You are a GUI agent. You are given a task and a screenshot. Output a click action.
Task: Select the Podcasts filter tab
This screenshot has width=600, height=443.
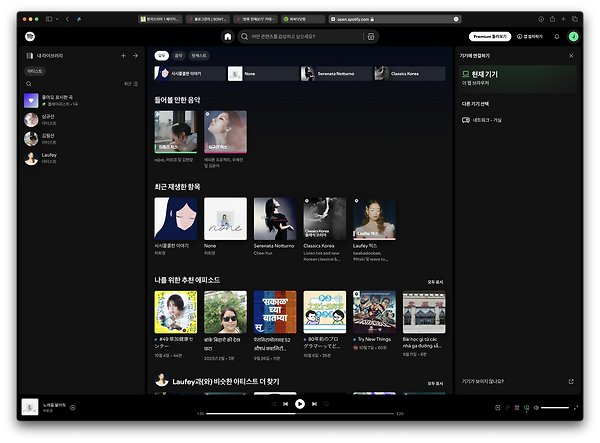point(199,56)
